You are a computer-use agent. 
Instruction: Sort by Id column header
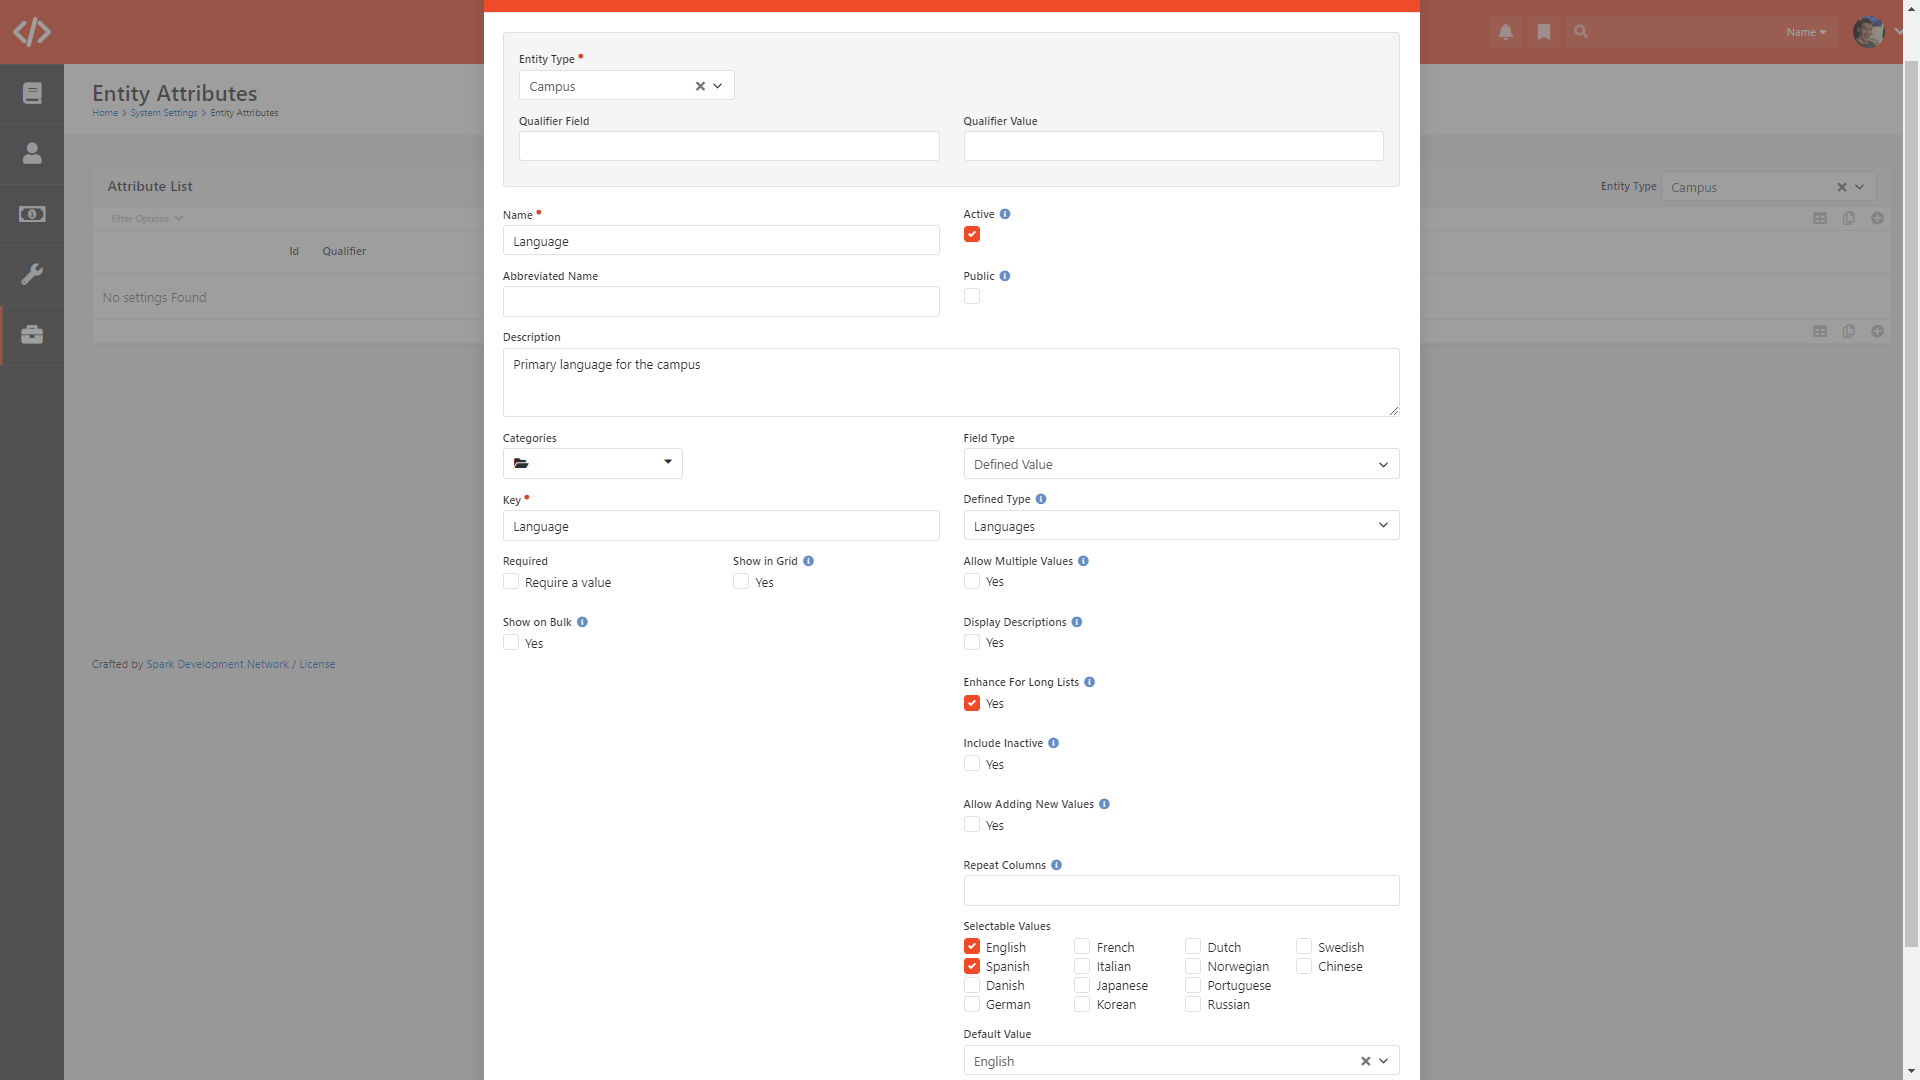pyautogui.click(x=294, y=251)
